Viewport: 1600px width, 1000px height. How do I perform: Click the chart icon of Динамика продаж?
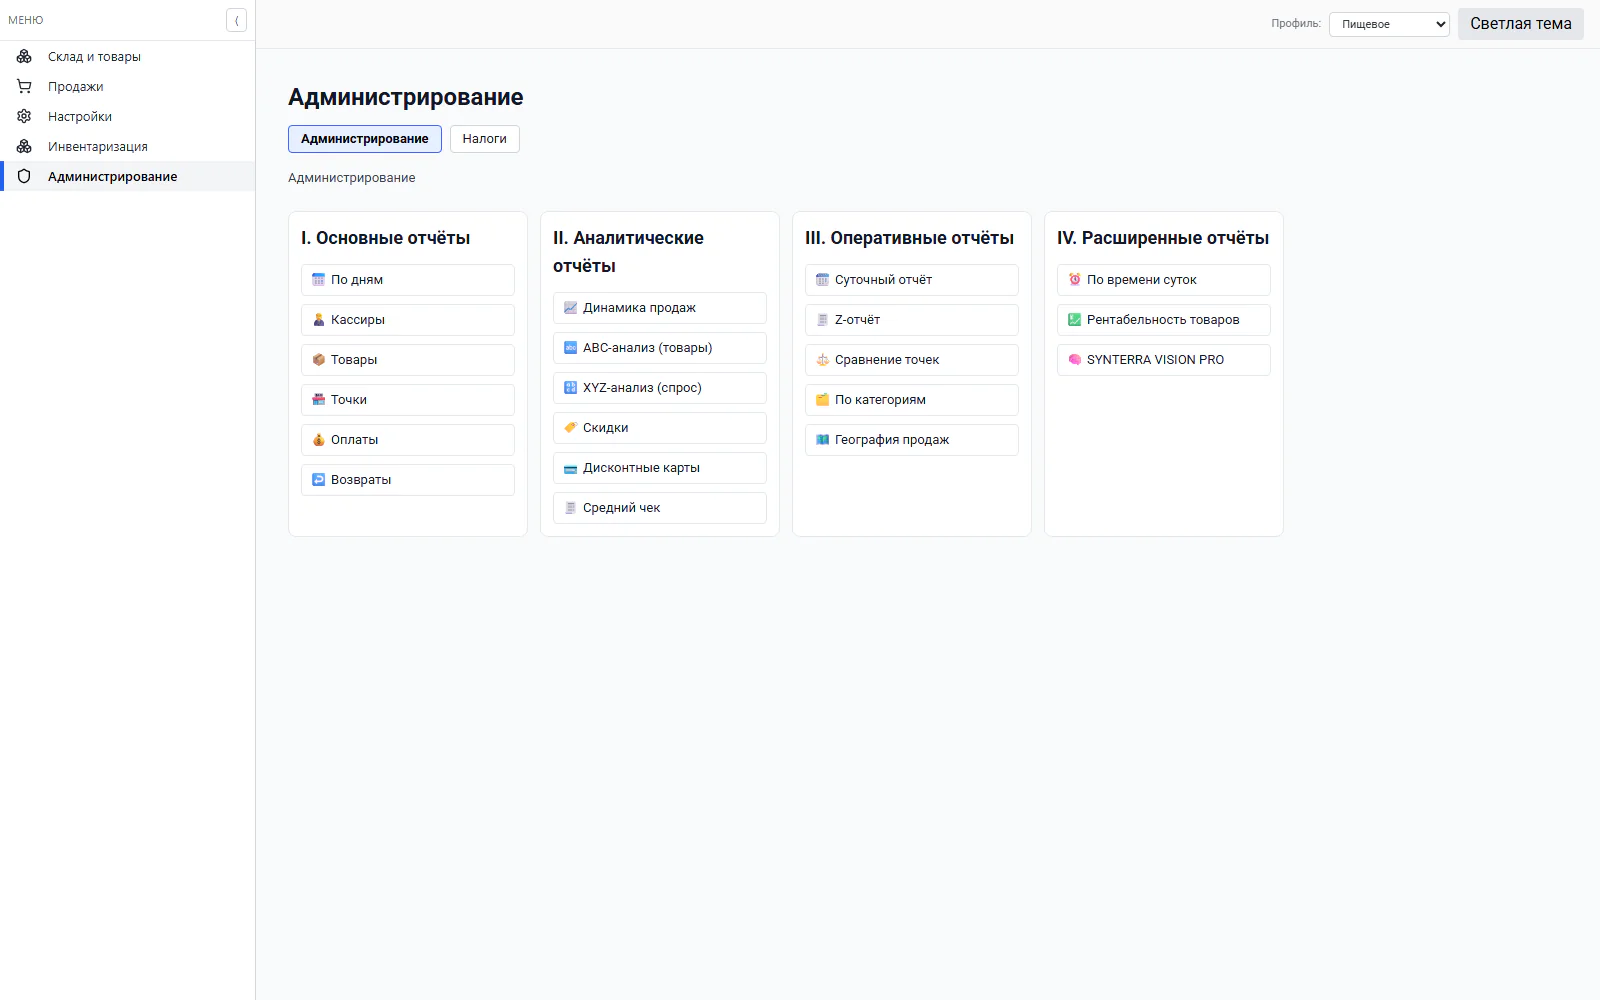pyautogui.click(x=571, y=308)
